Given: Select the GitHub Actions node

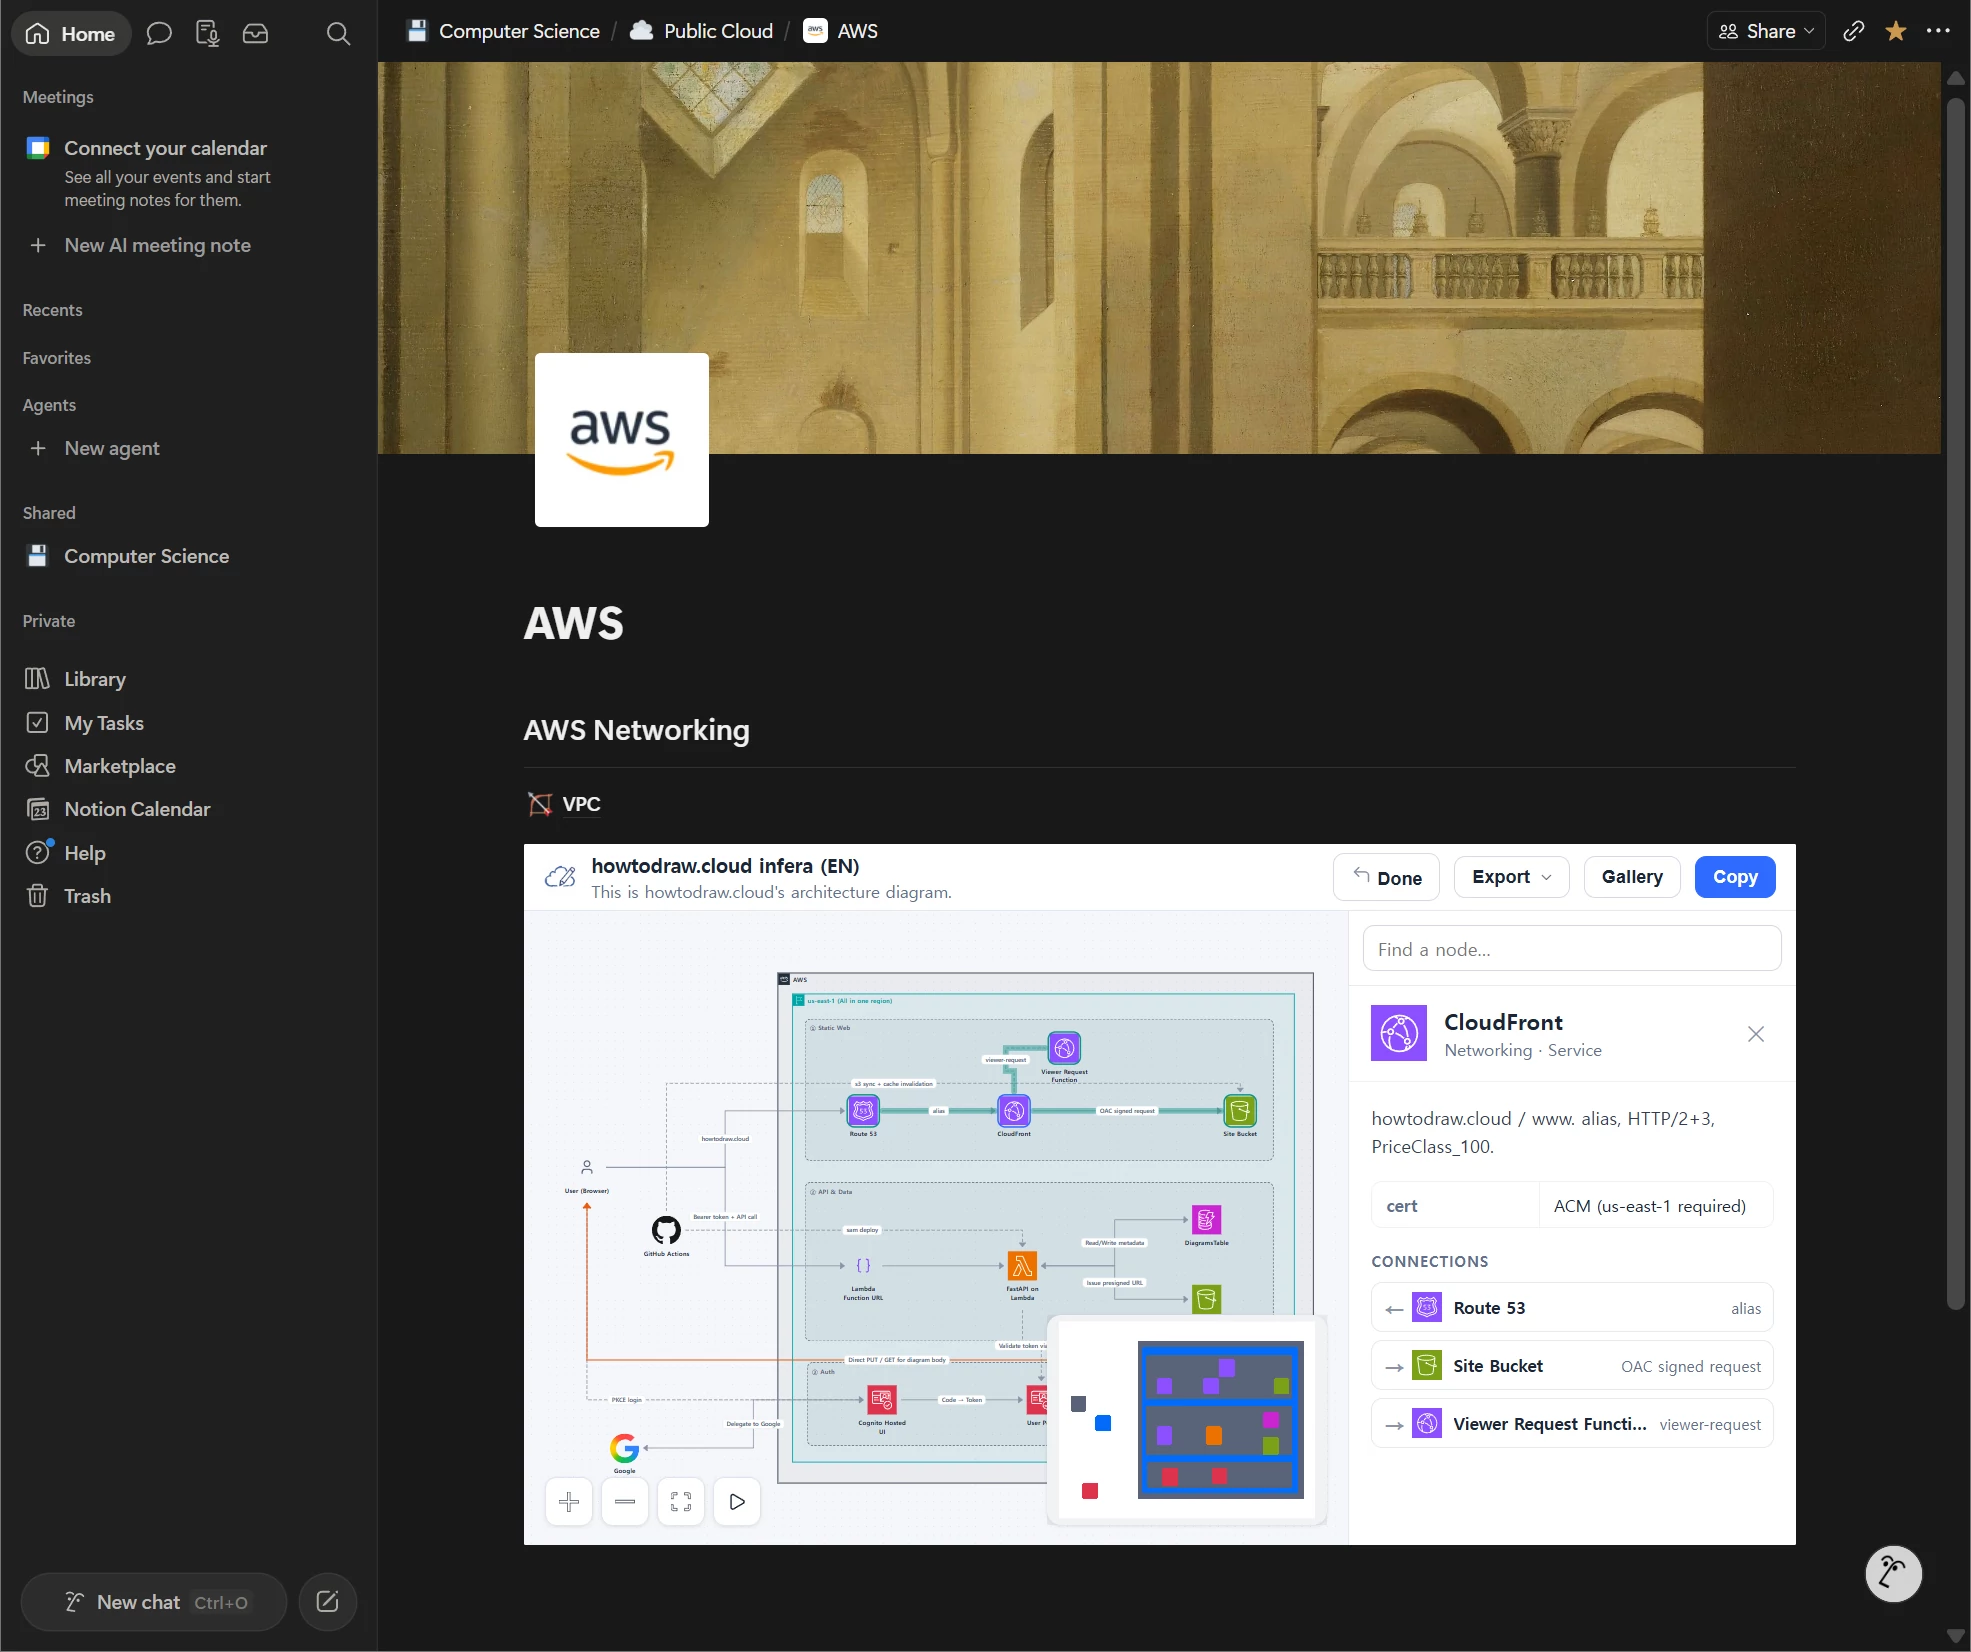Looking at the screenshot, I should (x=666, y=1230).
